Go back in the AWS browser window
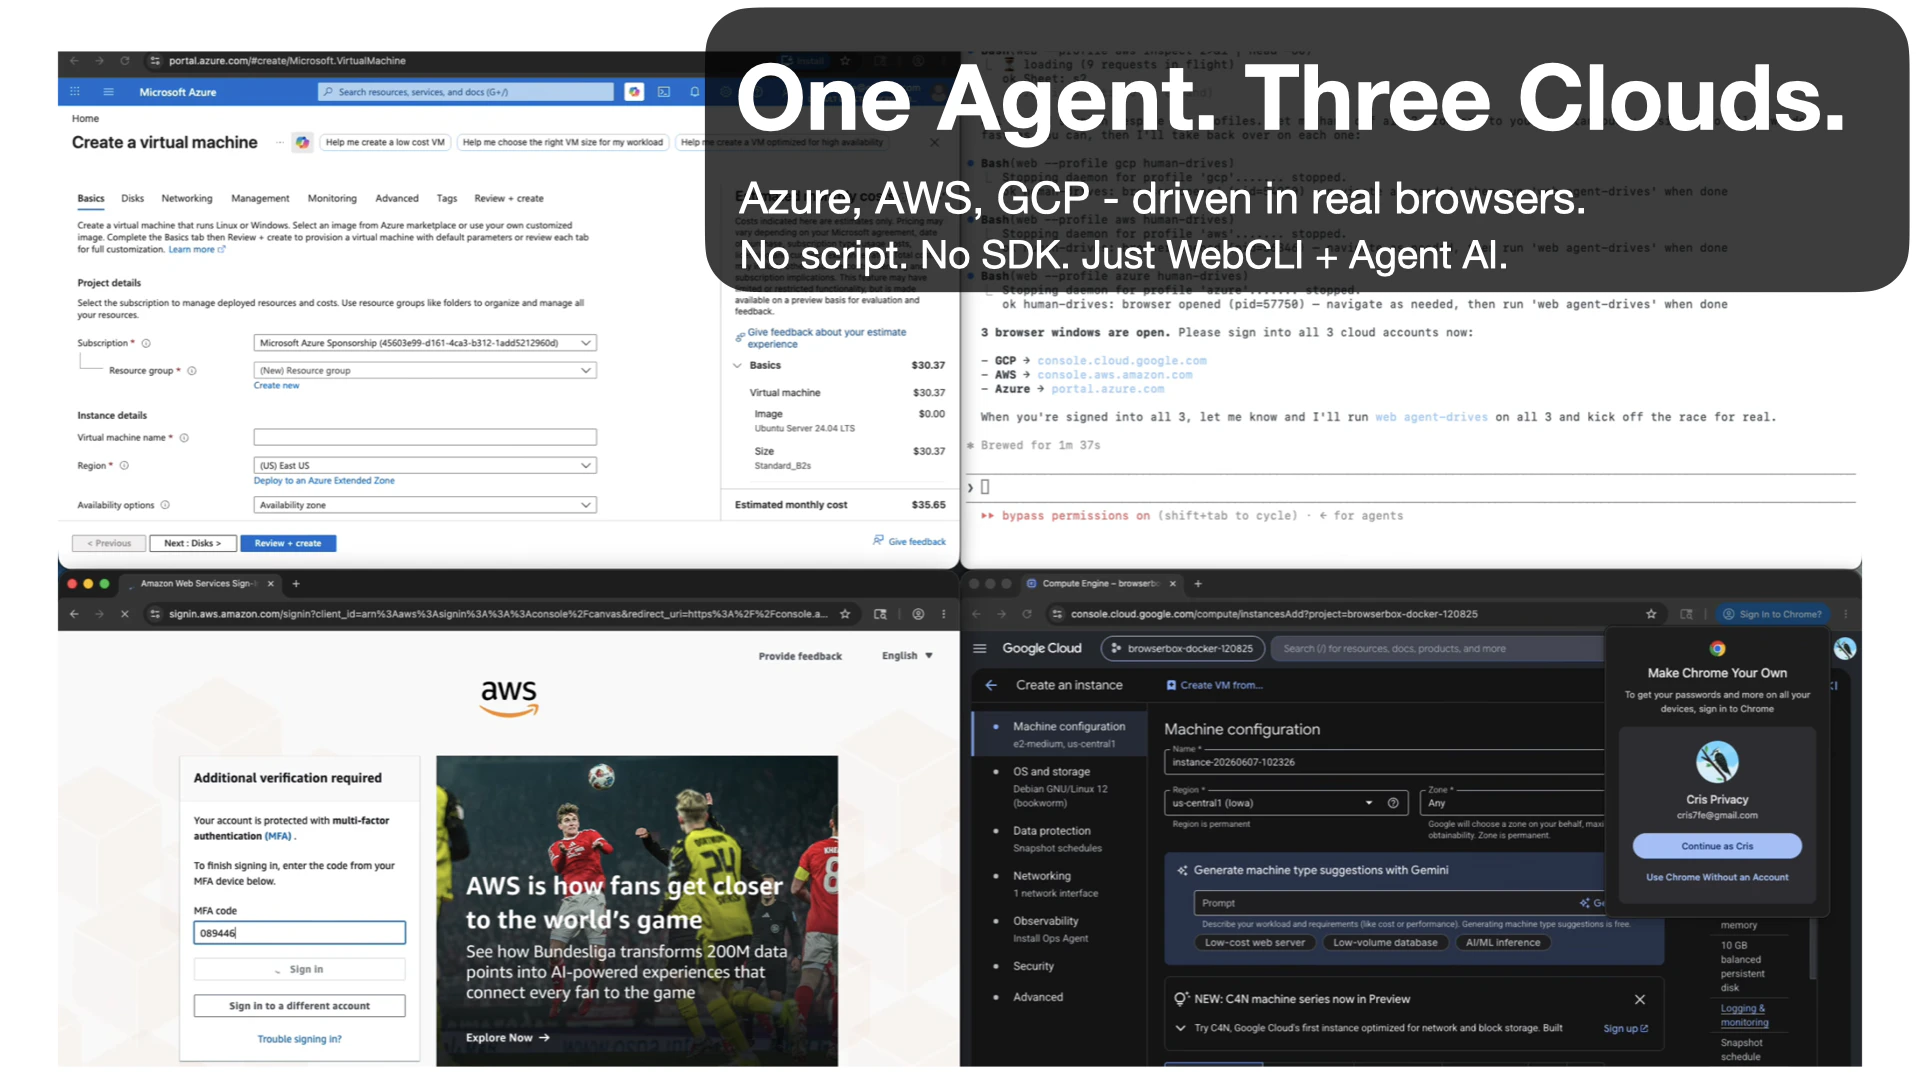Screen dimensions: 1920x1080 pyautogui.click(x=75, y=614)
